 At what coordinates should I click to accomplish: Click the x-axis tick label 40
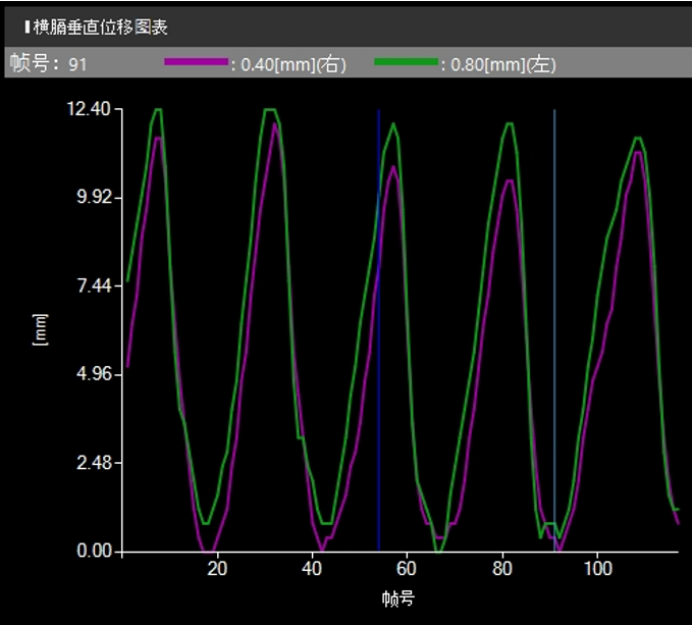(312, 569)
